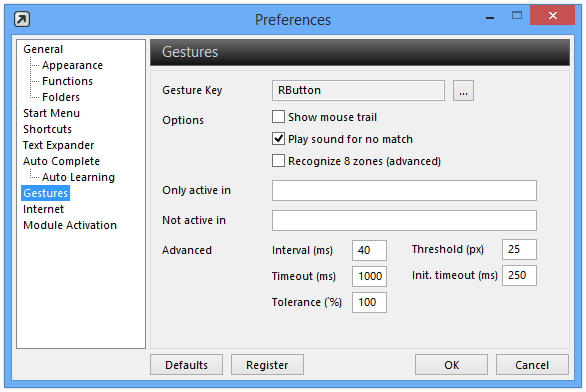Click the app arrow icon in title bar

[x=22, y=19]
